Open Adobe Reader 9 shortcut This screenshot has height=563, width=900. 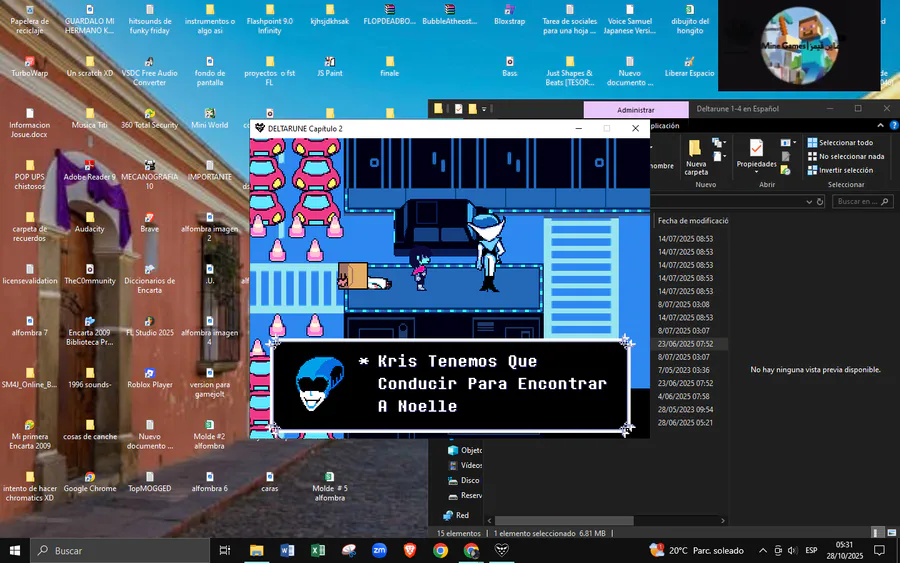[x=90, y=170]
